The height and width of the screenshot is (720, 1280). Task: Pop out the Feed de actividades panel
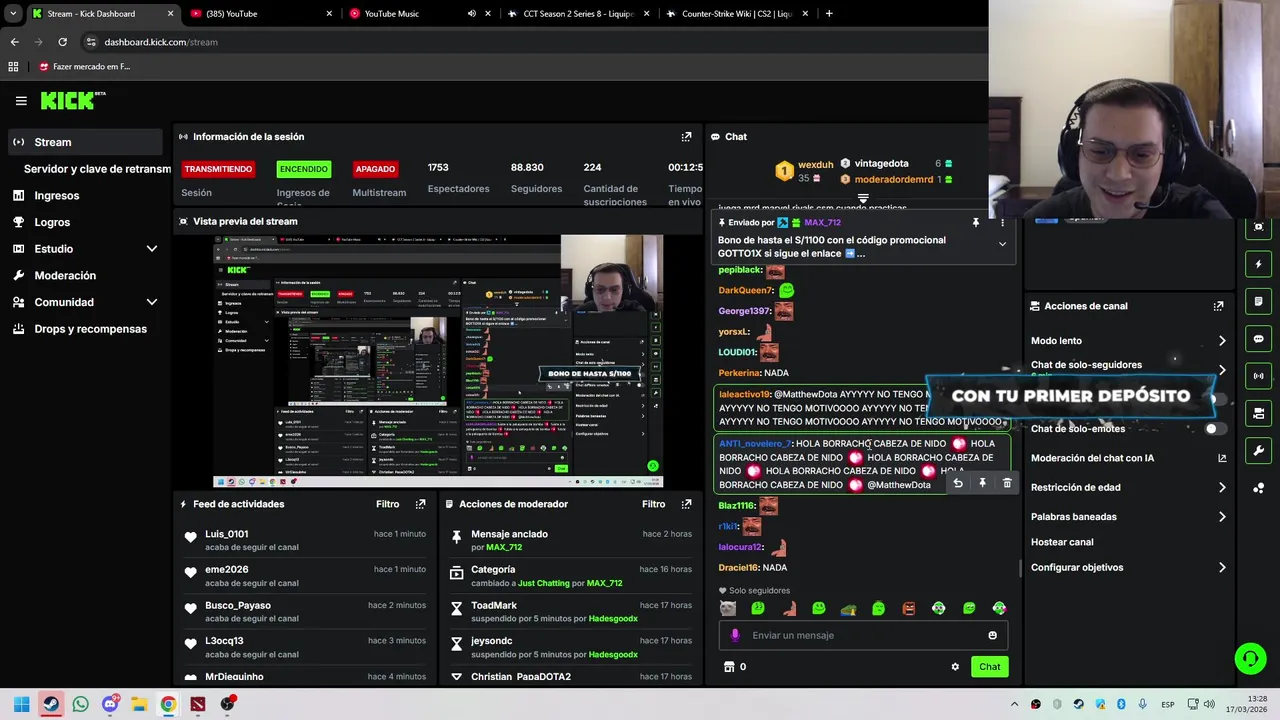(x=420, y=504)
